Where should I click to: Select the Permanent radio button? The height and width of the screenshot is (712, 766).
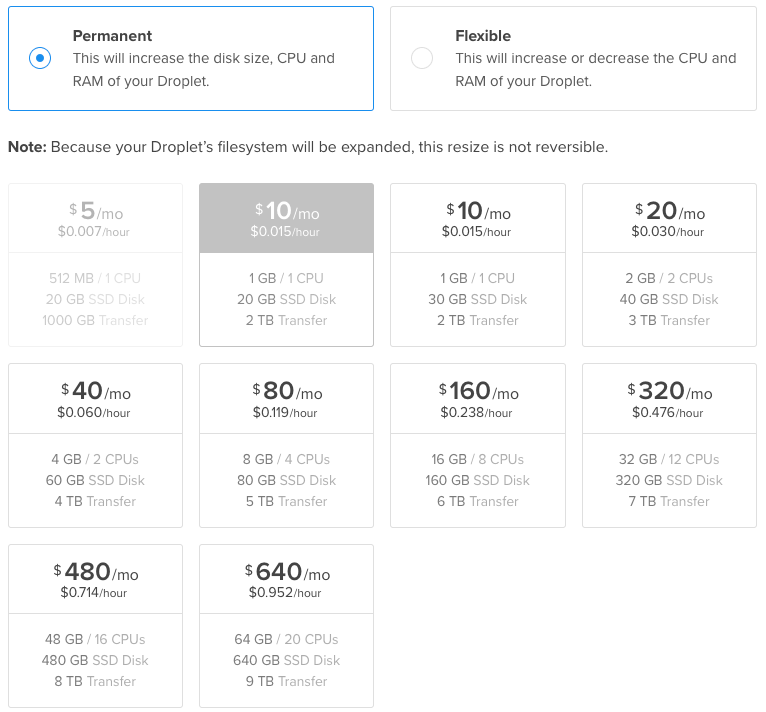pos(39,58)
